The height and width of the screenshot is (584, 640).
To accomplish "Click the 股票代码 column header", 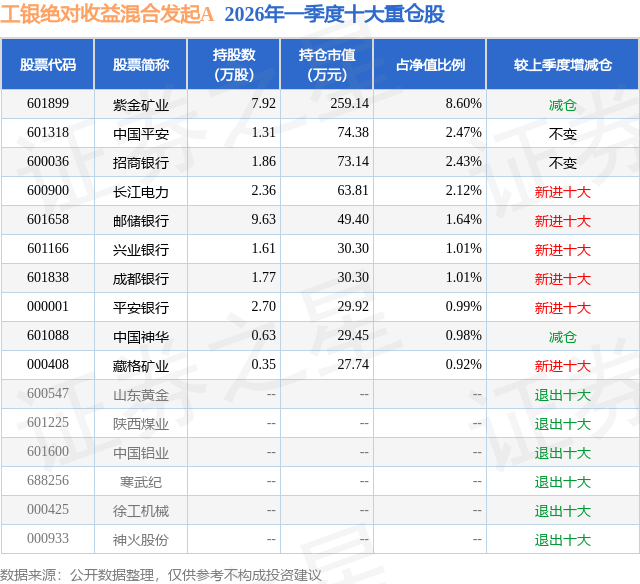I will (48, 64).
